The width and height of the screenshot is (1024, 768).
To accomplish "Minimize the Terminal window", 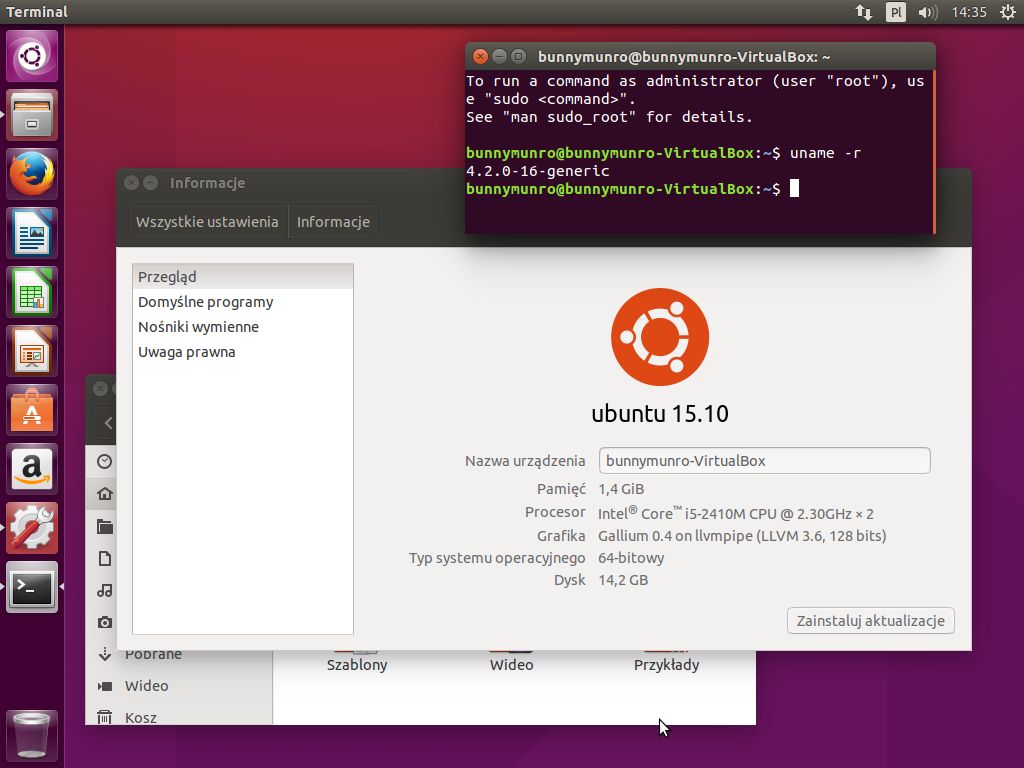I will click(499, 57).
